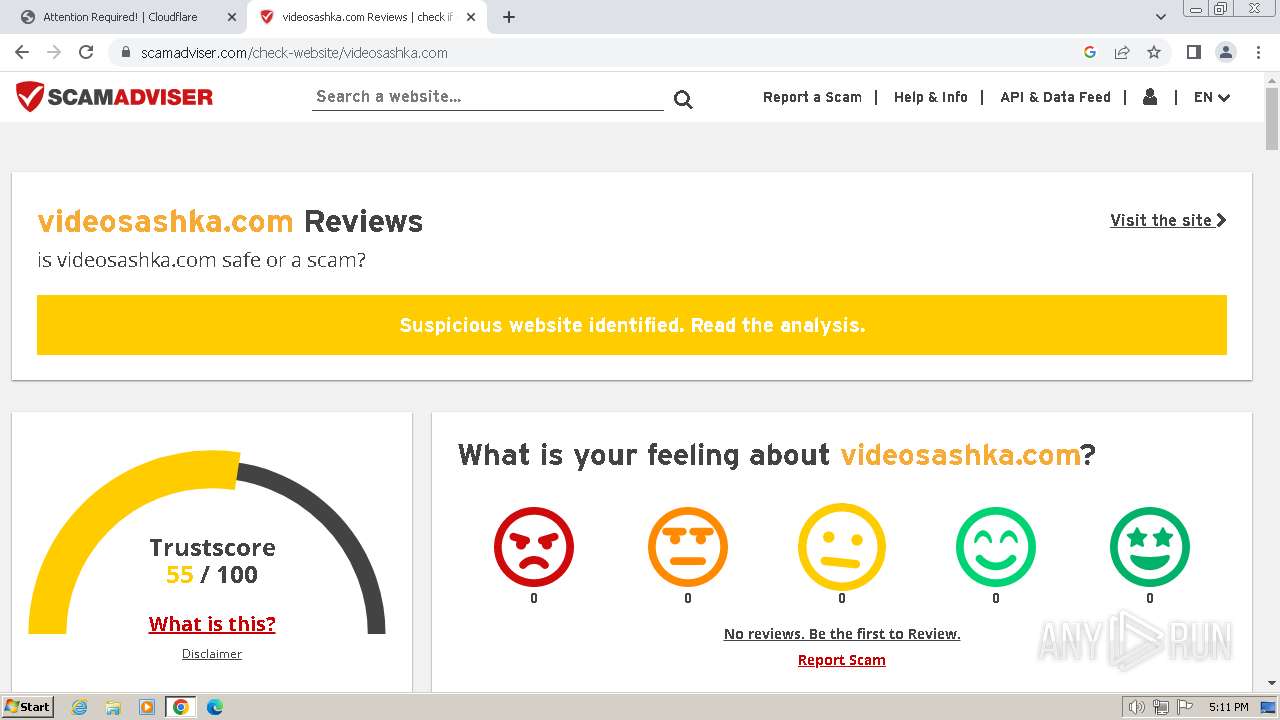
Task: Click Suspicious website identified banner
Action: (632, 325)
